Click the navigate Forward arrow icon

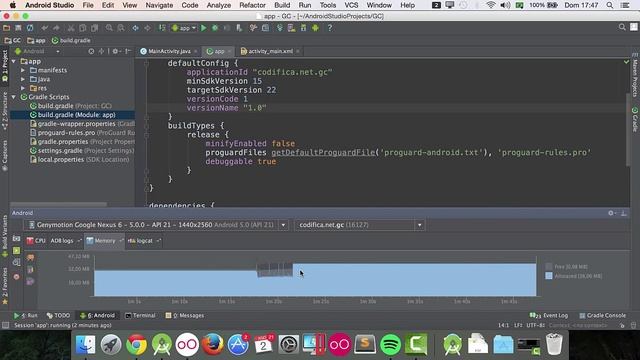coord(147,28)
